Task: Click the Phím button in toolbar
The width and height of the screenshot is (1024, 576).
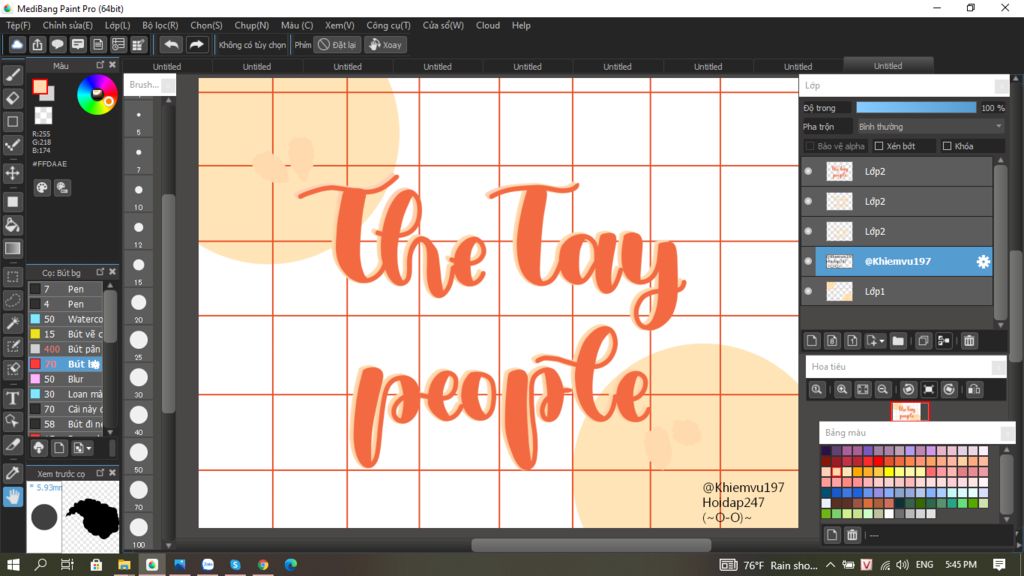Action: click(302, 44)
